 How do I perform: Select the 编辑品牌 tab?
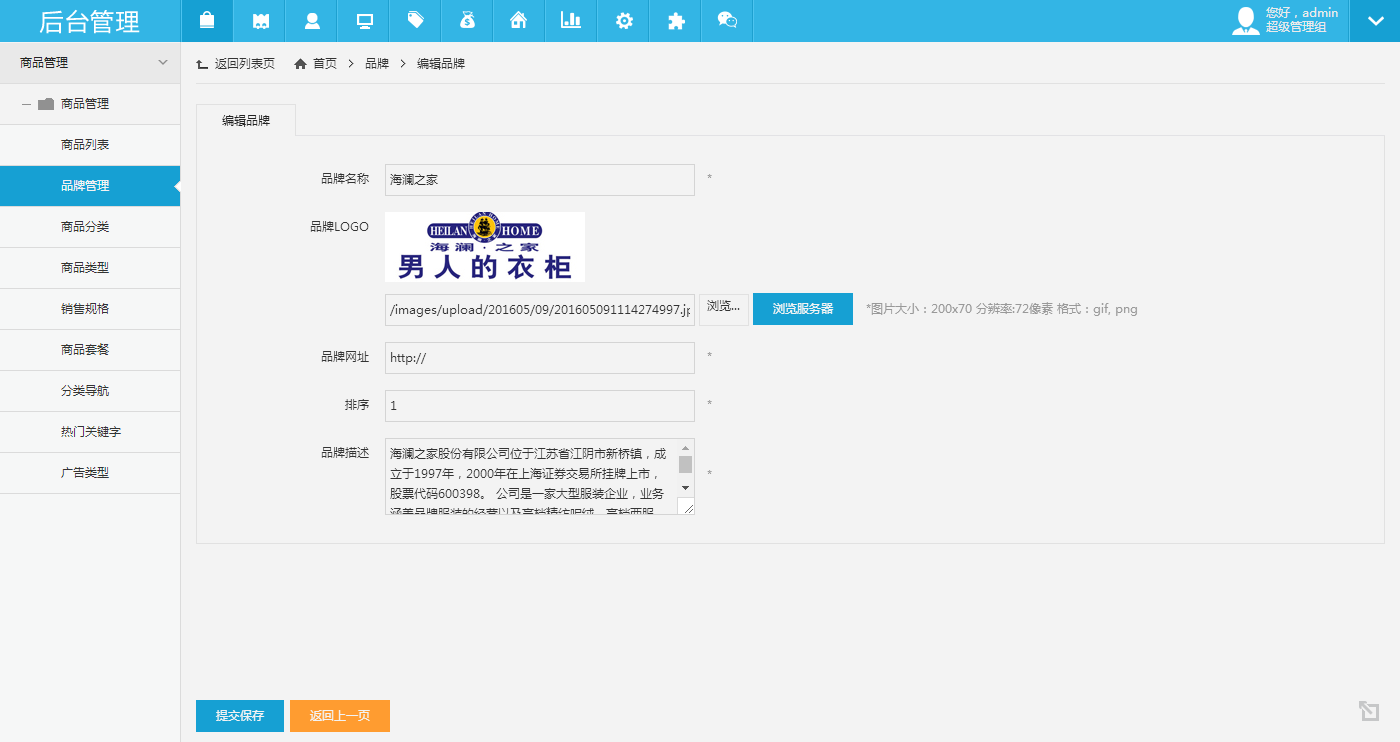pyautogui.click(x=246, y=120)
